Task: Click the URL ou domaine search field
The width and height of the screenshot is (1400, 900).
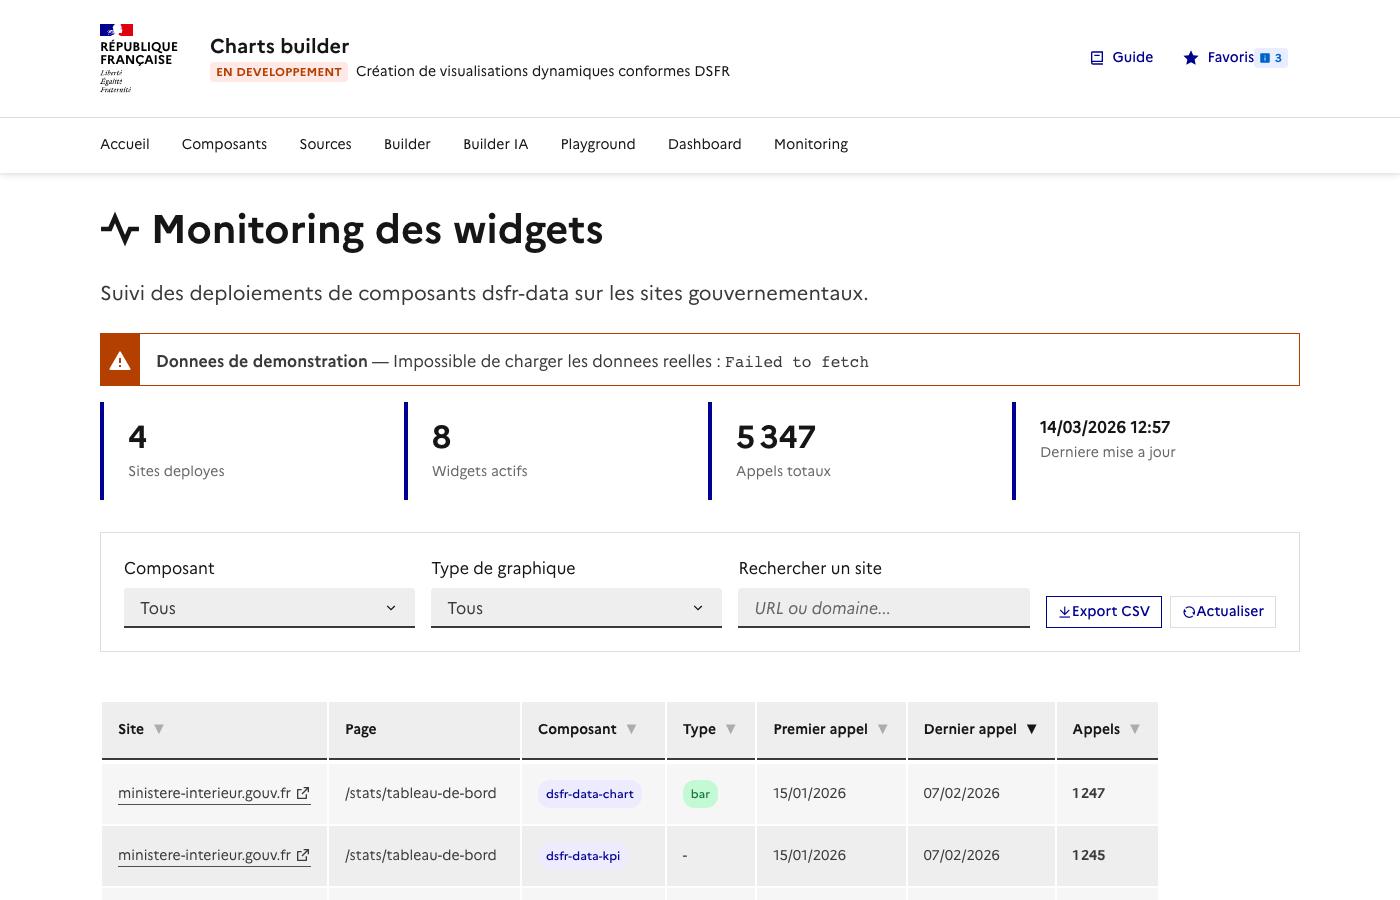Action: pos(884,607)
